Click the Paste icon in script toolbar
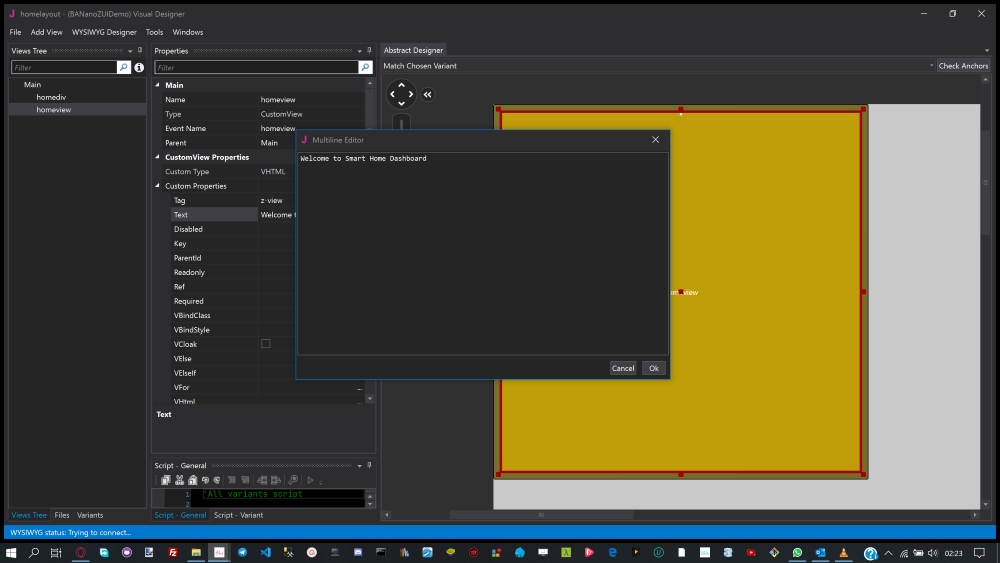Screen dimensions: 1000x563 point(192,480)
